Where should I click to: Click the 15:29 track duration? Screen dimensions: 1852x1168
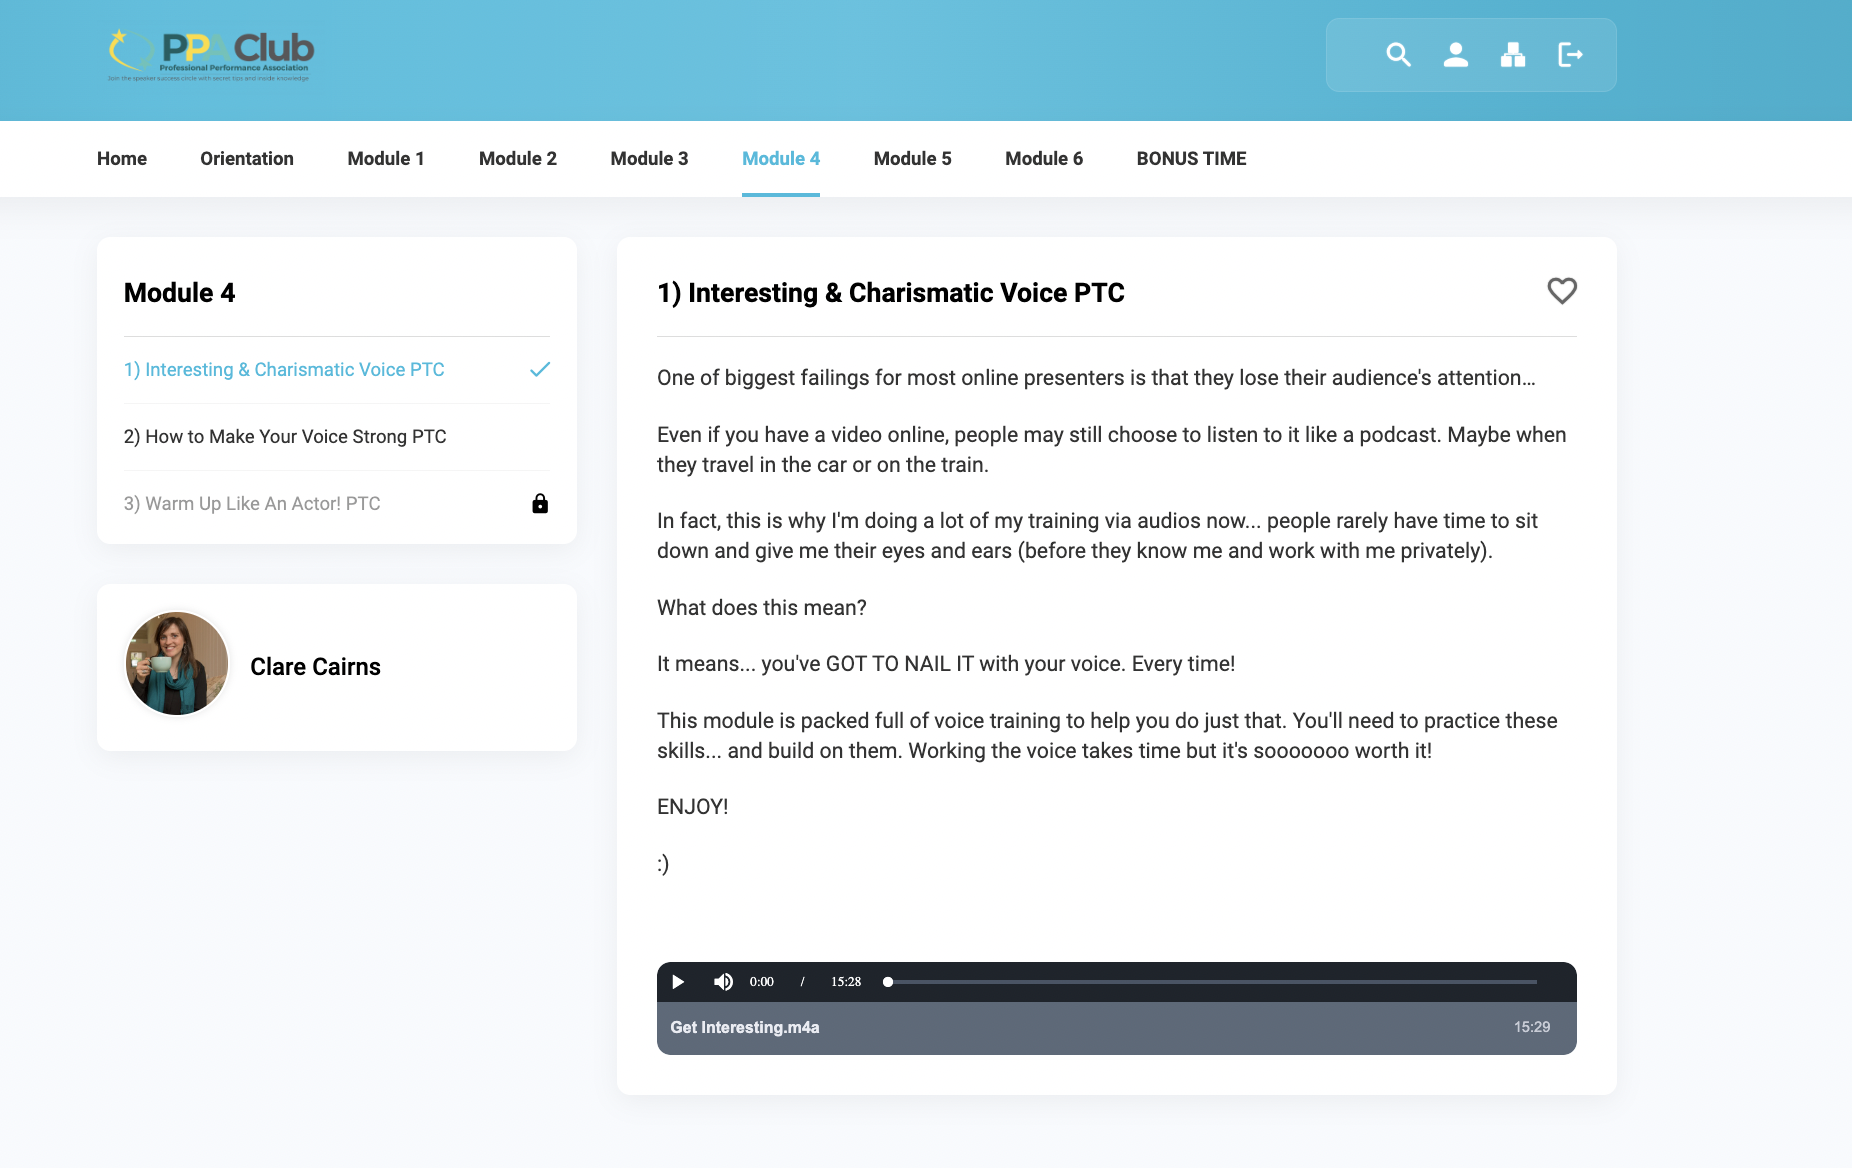[1532, 1027]
